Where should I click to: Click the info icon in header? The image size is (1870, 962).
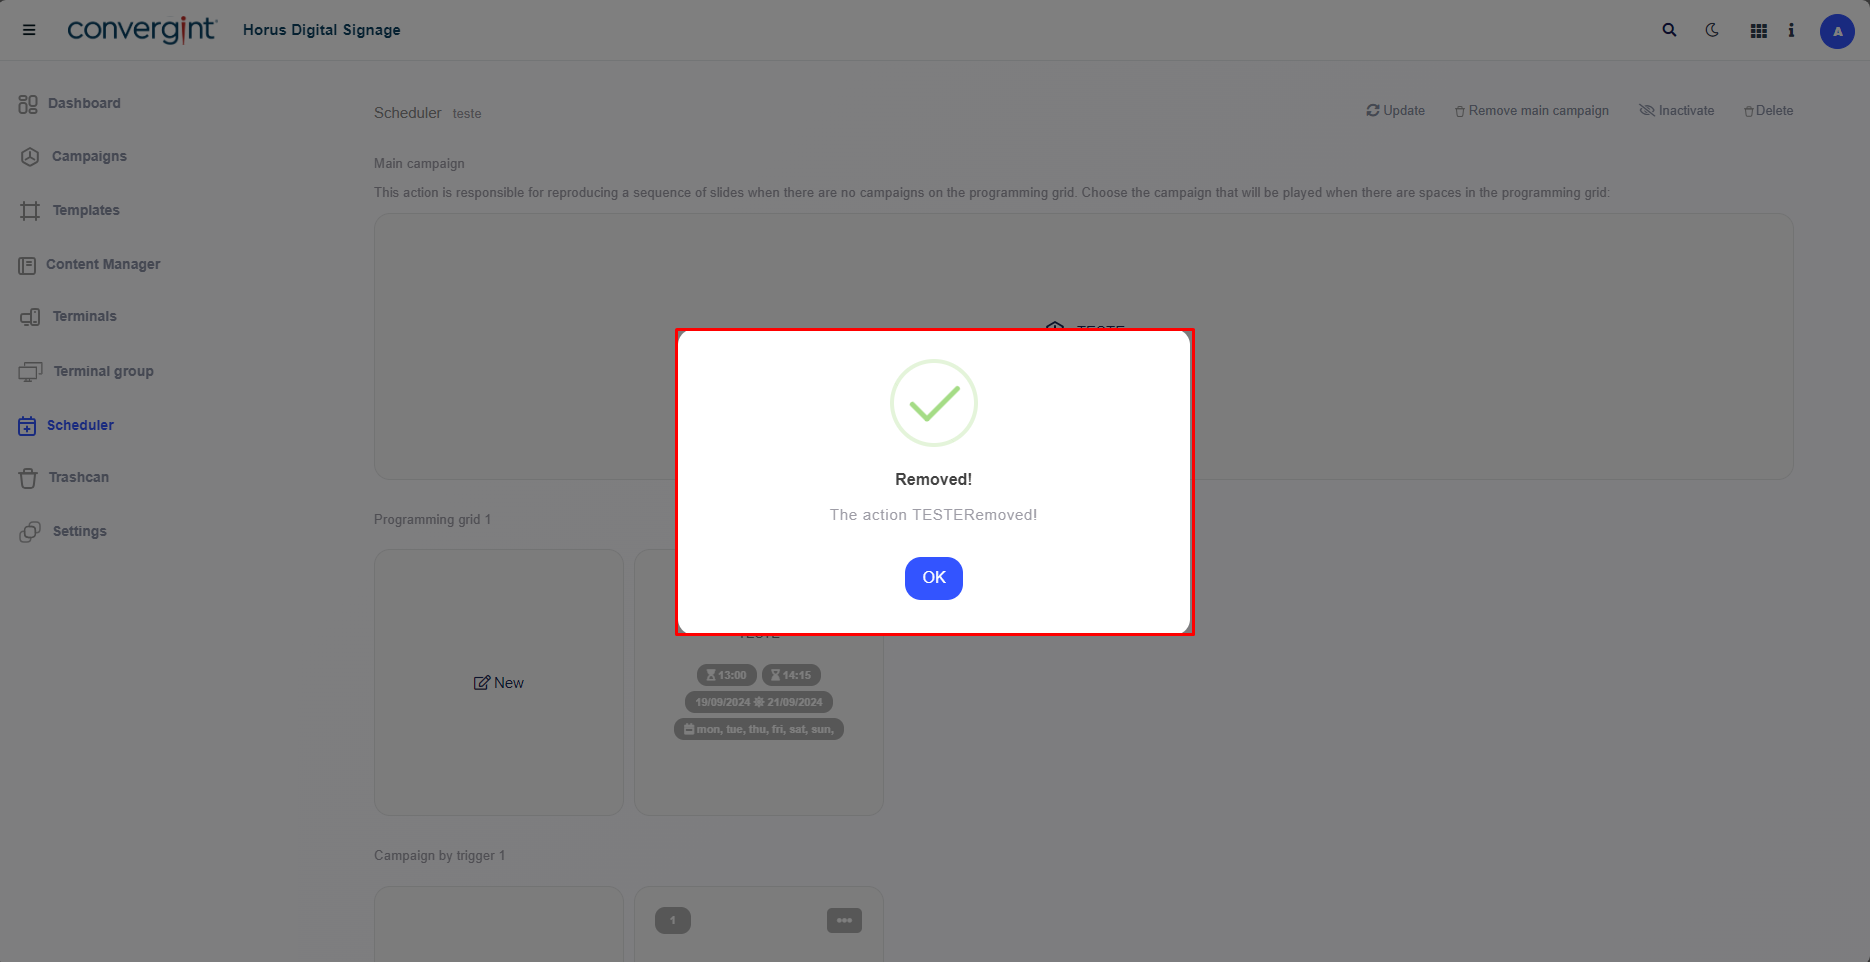pyautogui.click(x=1791, y=30)
